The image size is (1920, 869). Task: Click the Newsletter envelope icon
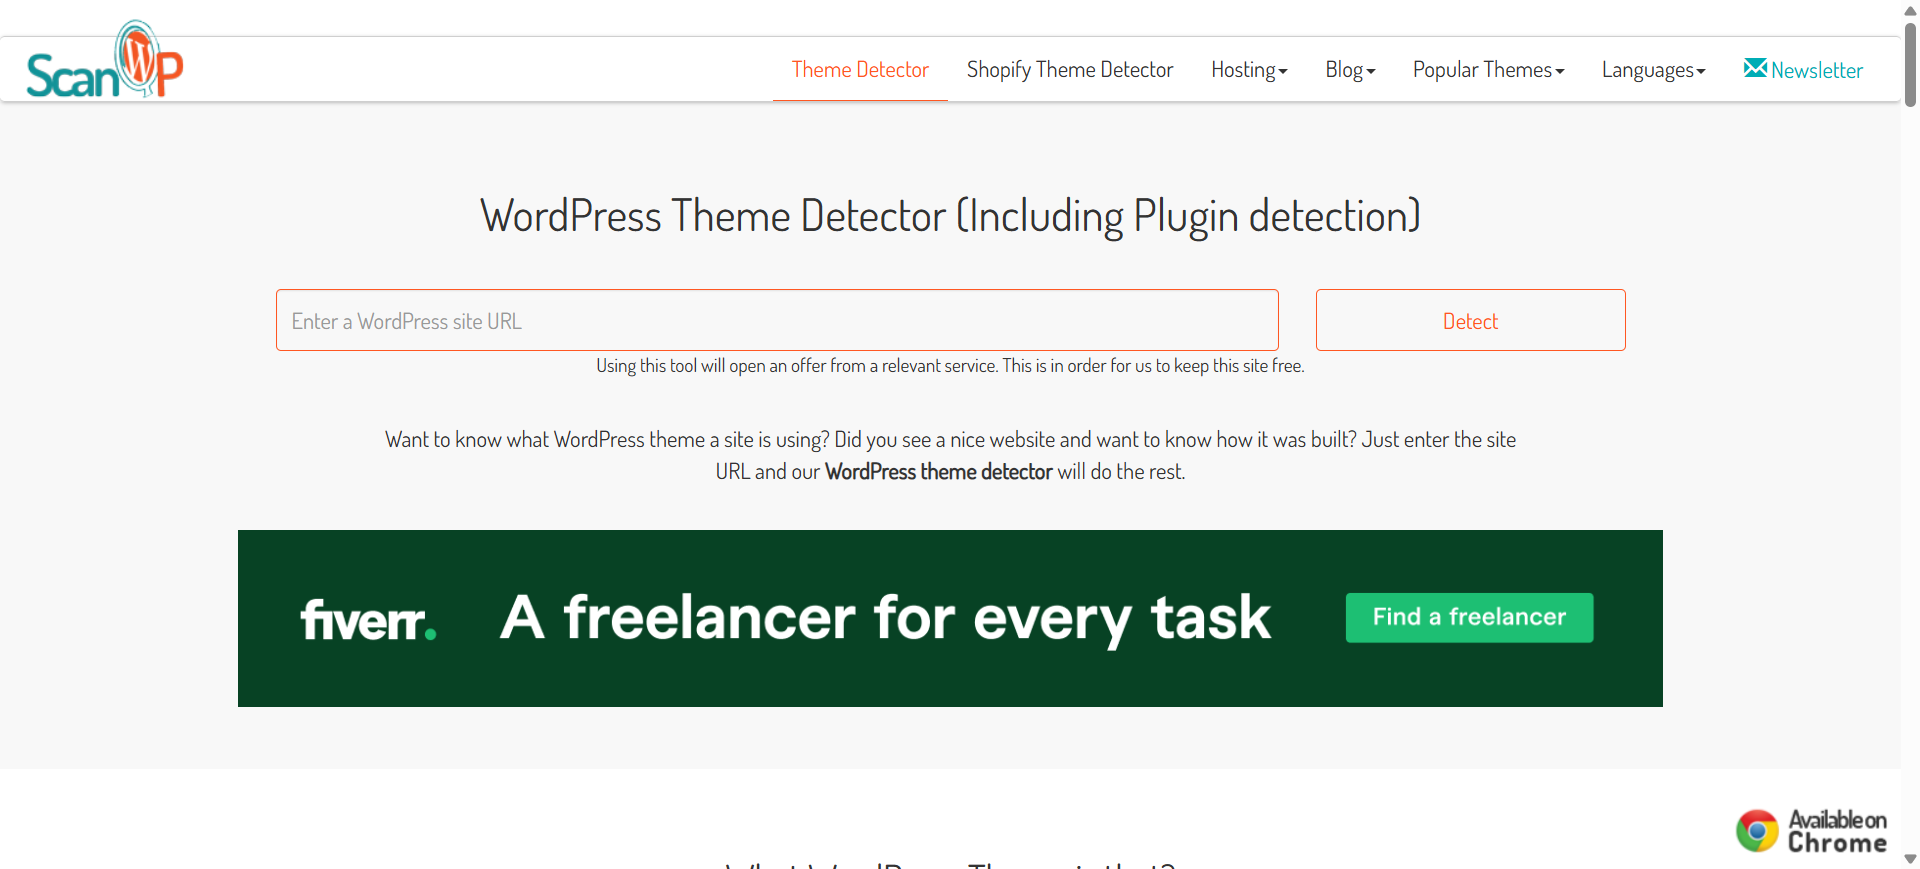1754,68
